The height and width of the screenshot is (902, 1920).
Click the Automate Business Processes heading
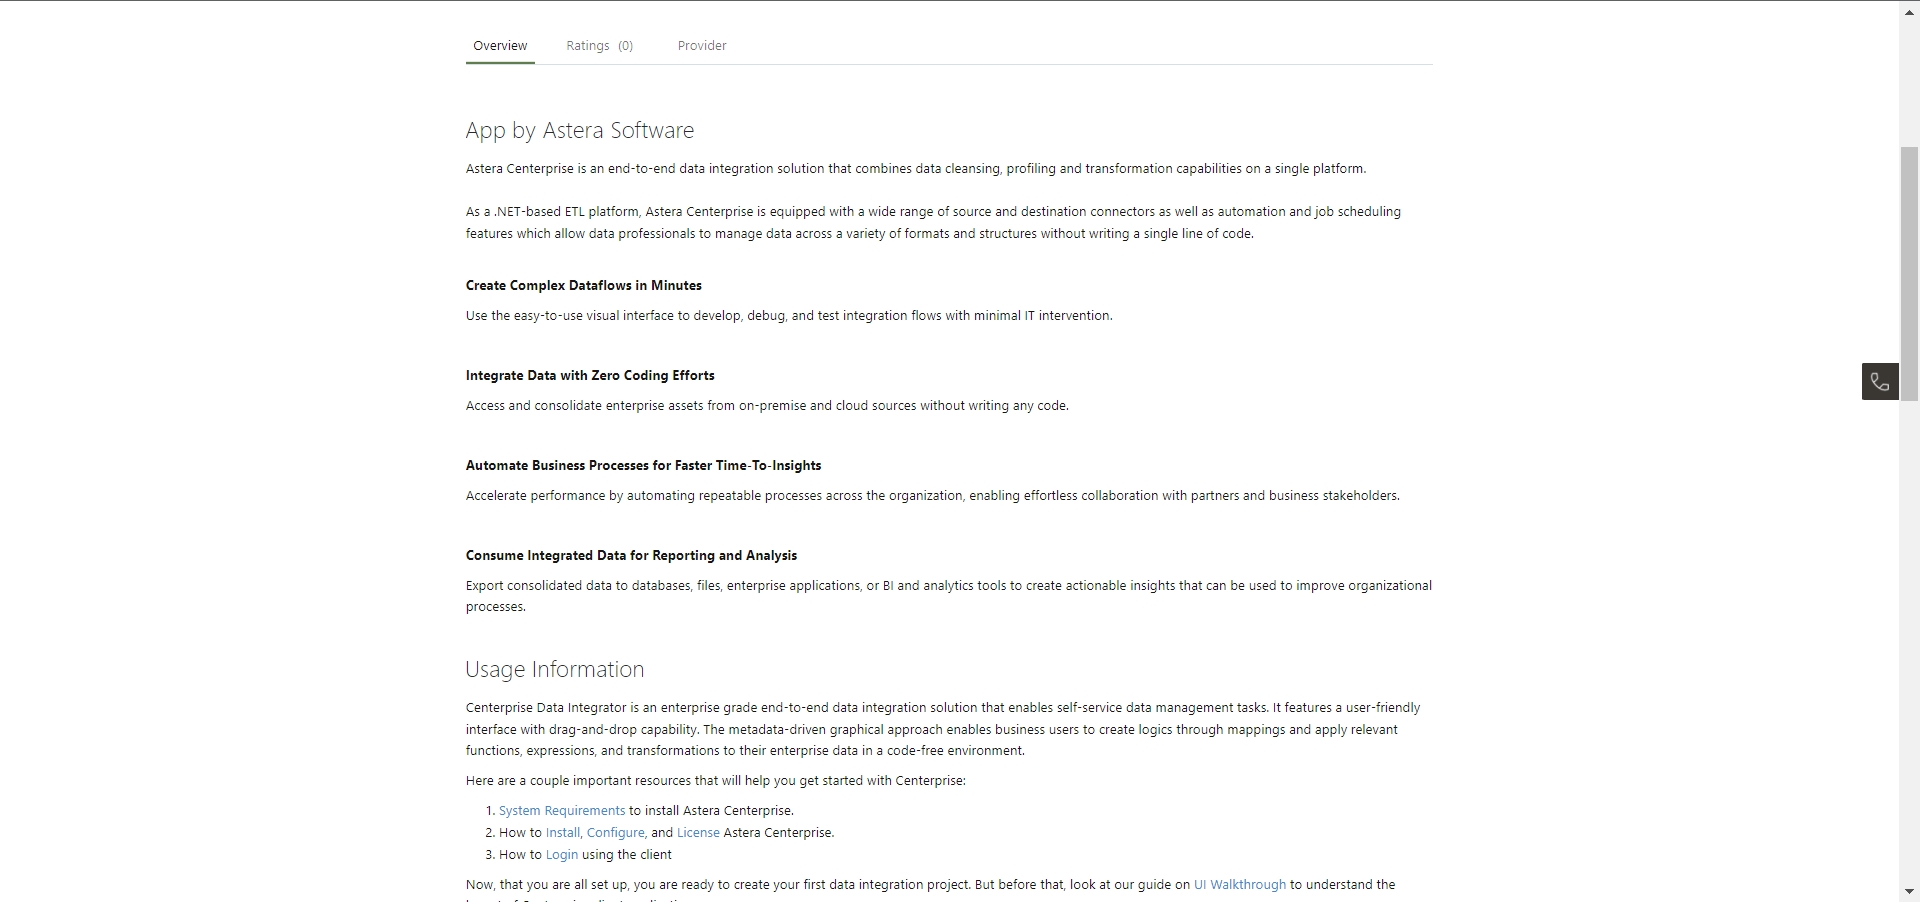[x=643, y=466]
